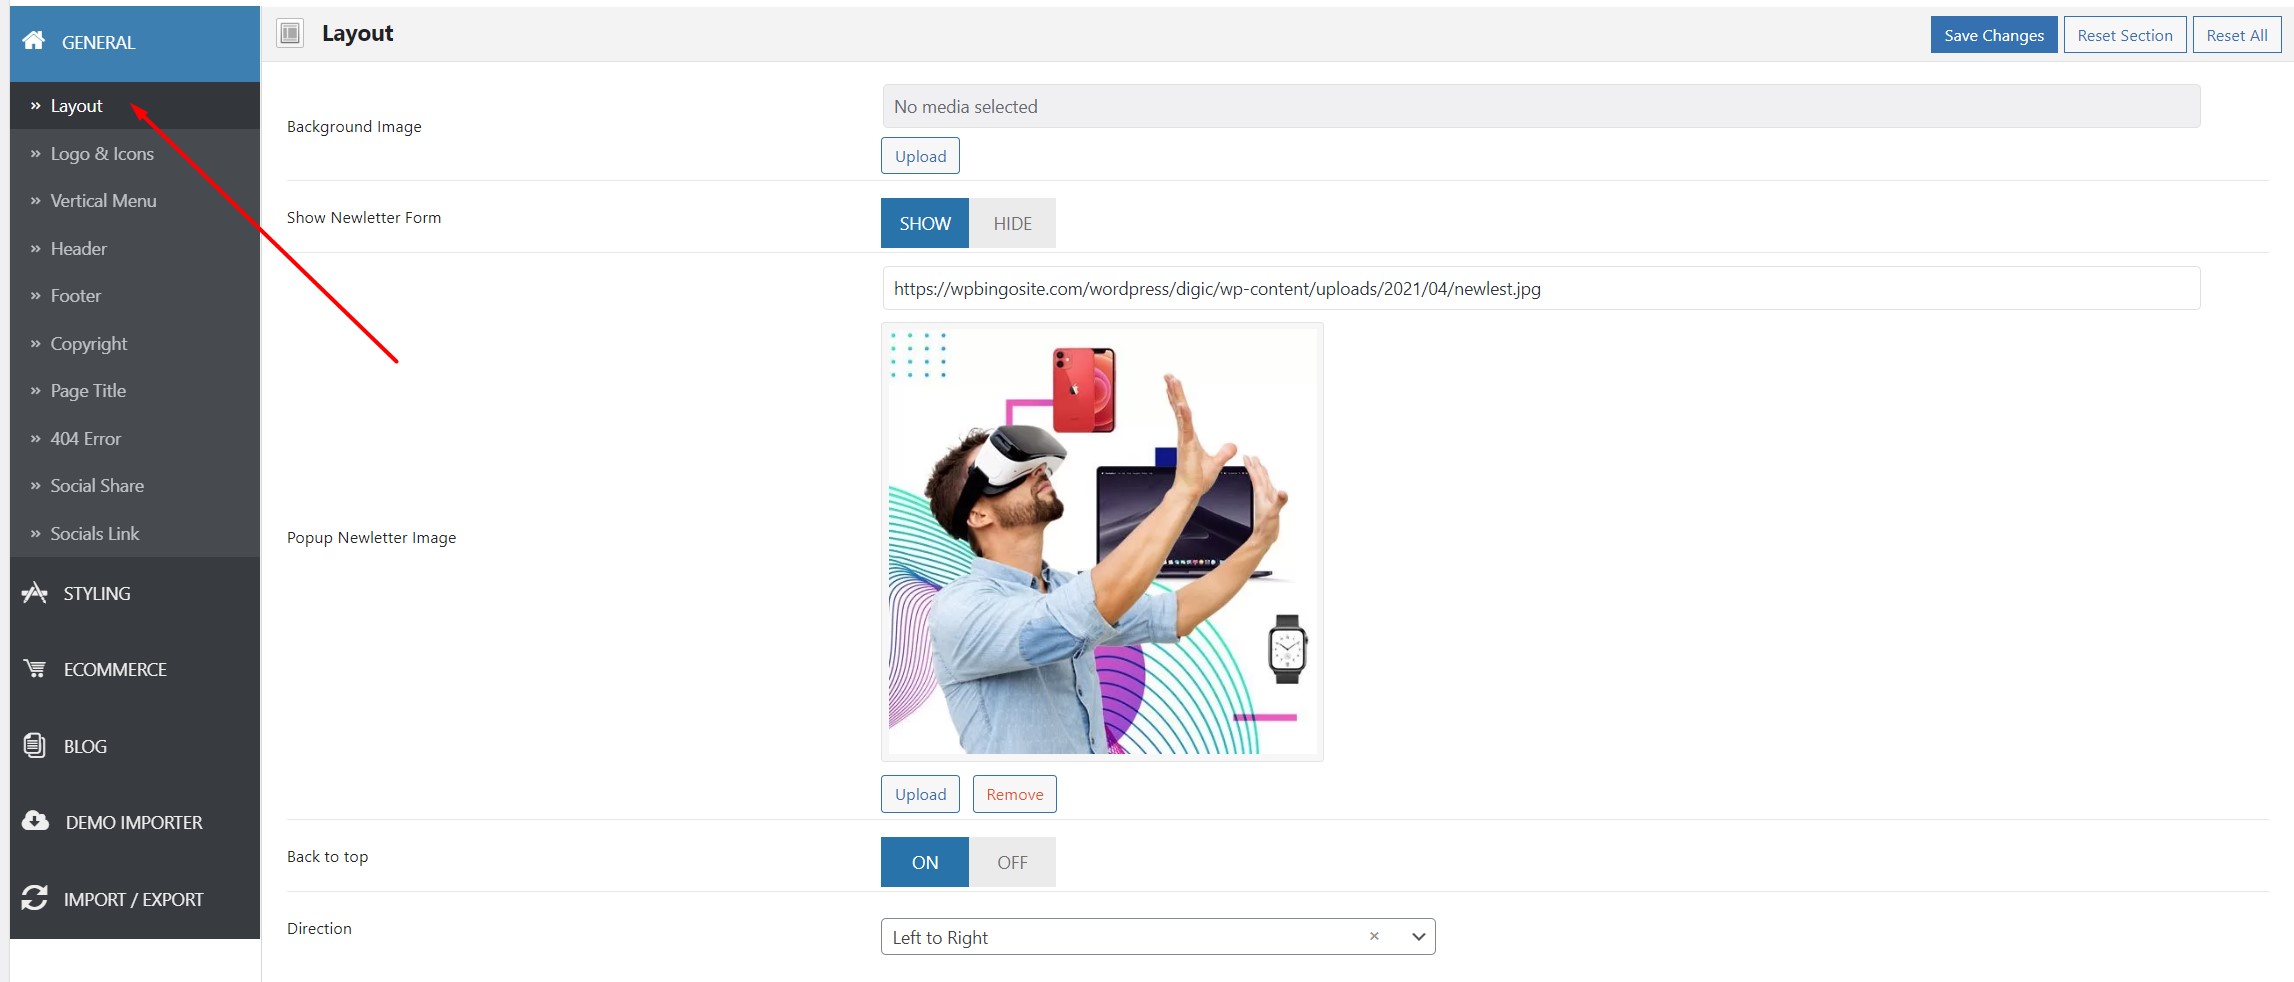This screenshot has width=2294, height=982.
Task: Click the General home icon
Action: (34, 40)
